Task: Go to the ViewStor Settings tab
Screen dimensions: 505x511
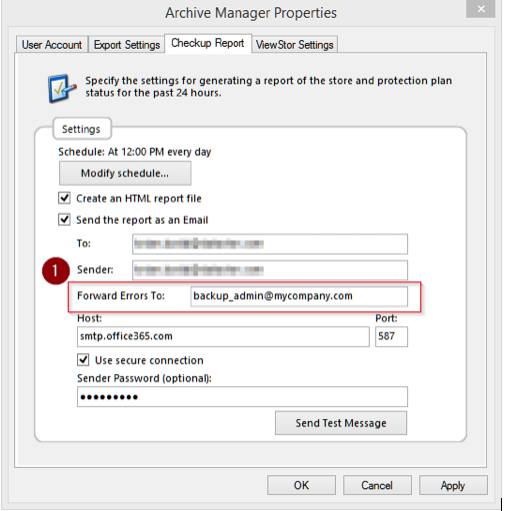Action: [x=295, y=45]
